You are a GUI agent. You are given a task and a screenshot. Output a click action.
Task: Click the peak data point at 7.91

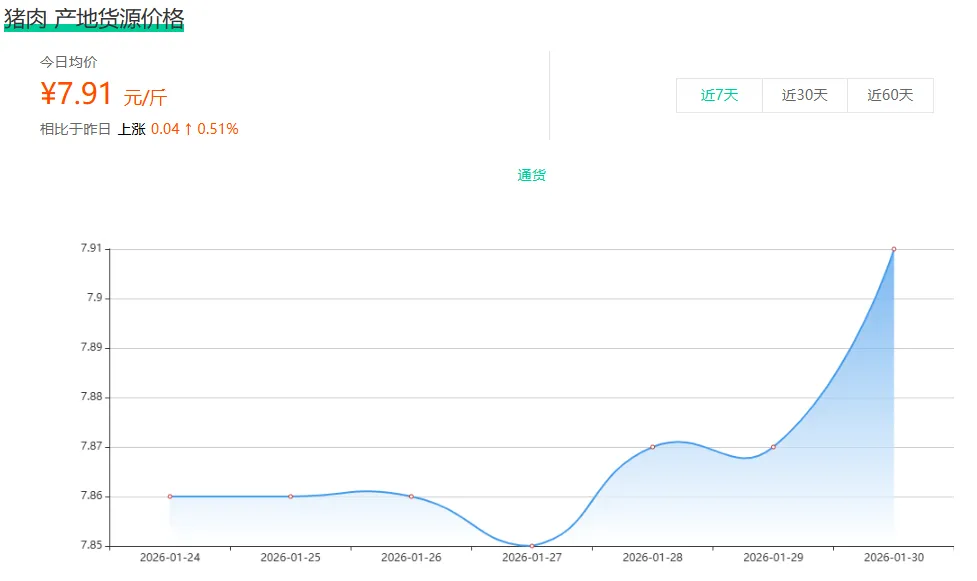(x=893, y=249)
